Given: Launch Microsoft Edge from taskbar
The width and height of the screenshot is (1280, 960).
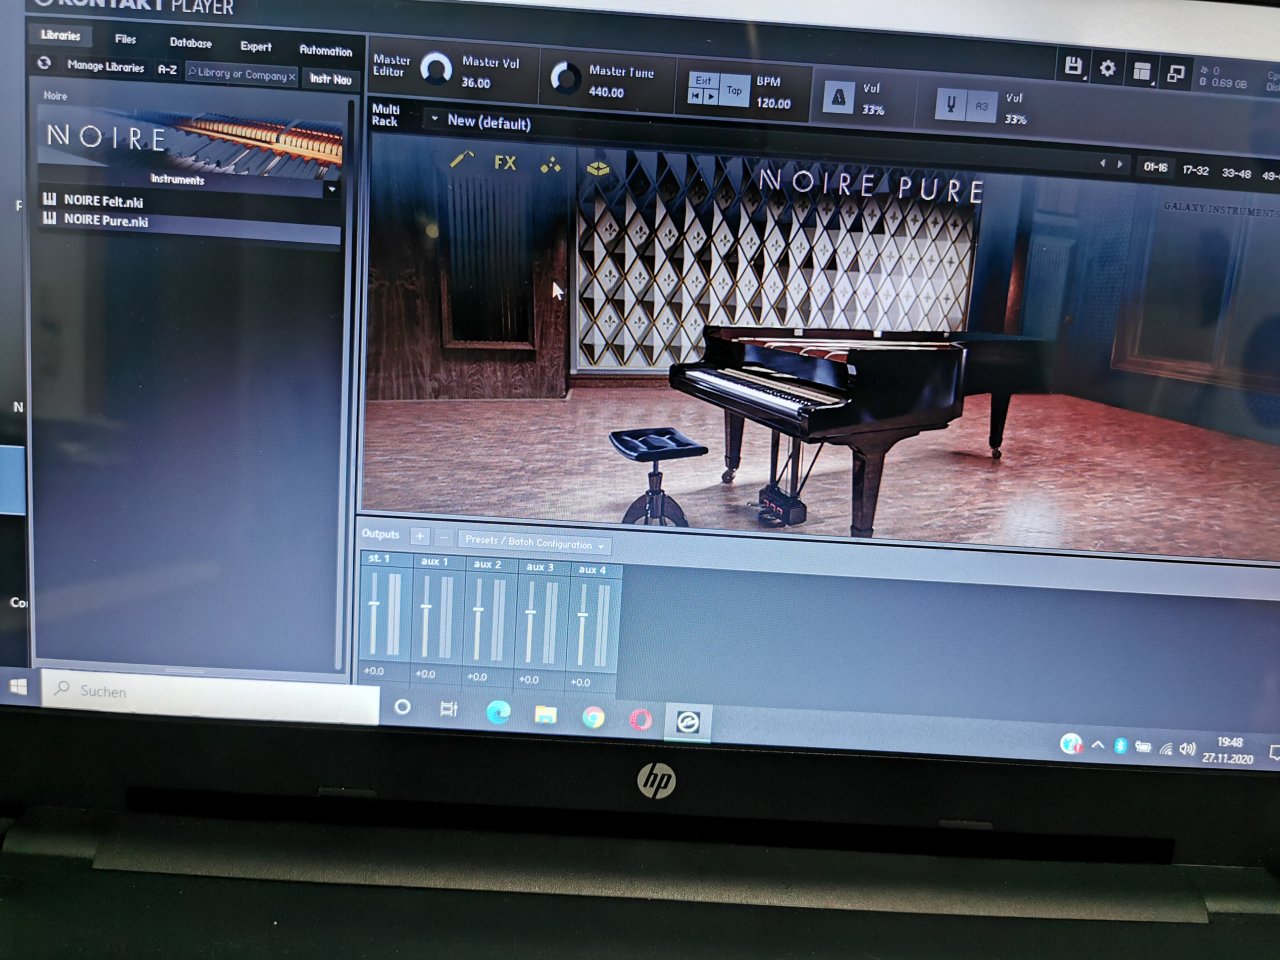Looking at the screenshot, I should [497, 712].
